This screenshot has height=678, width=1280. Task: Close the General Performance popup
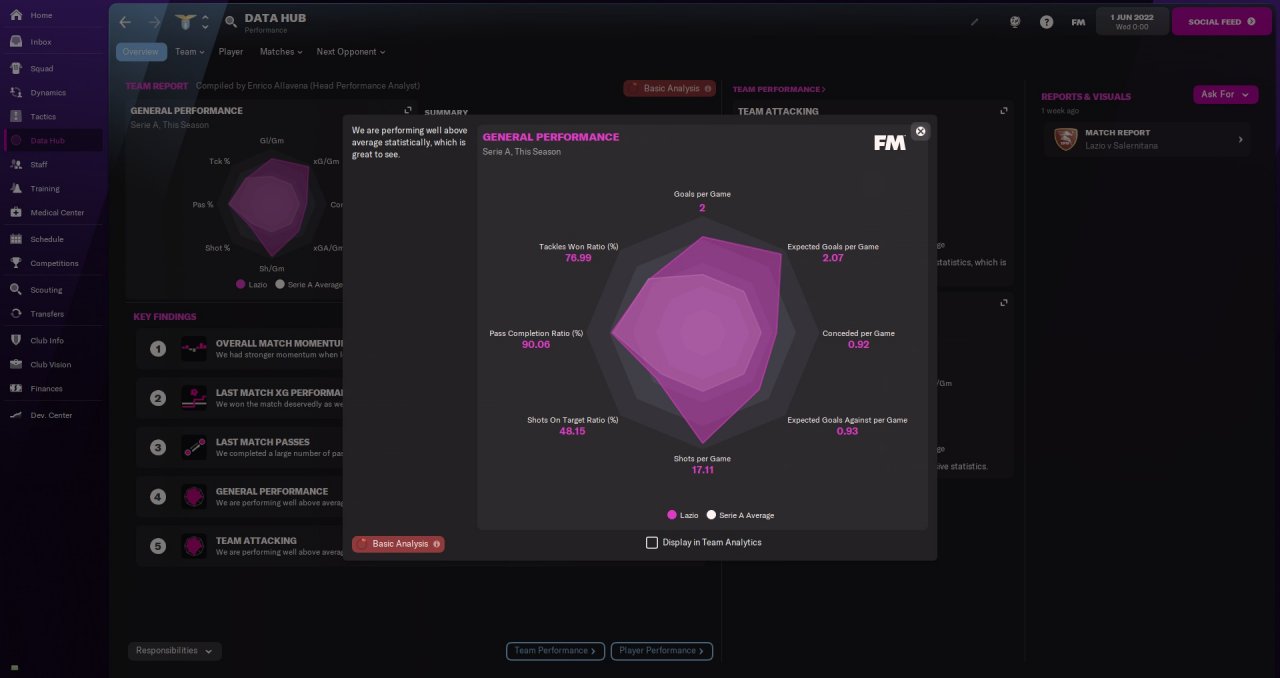coord(920,131)
